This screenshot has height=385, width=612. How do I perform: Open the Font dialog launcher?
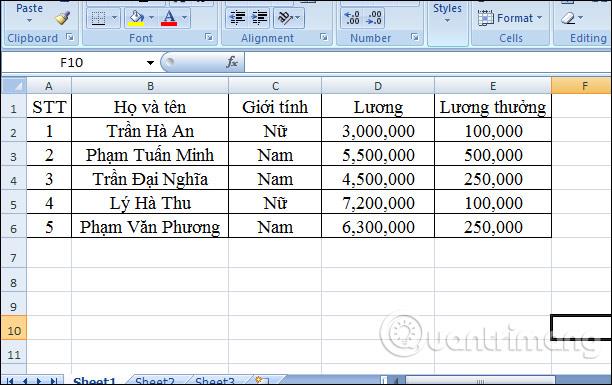(209, 37)
